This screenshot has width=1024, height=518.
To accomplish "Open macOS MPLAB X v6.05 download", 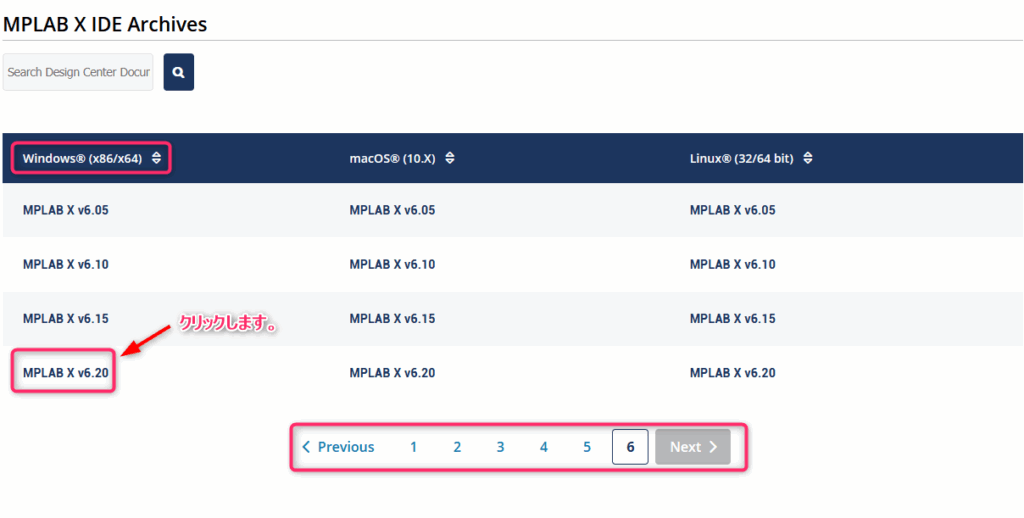I will (392, 210).
